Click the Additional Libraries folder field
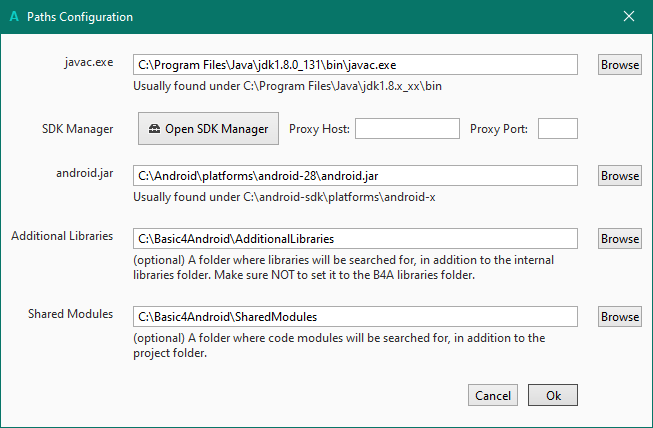Viewport: 653px width, 428px height. (x=355, y=239)
